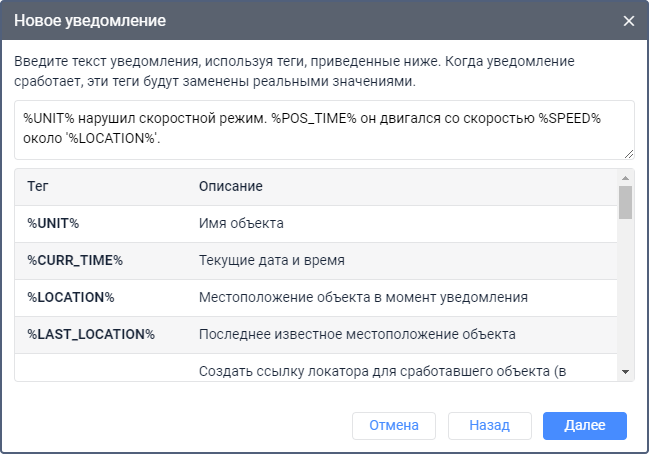
Task: Insert the %LAST_LOCATION% tag
Action: click(x=91, y=334)
